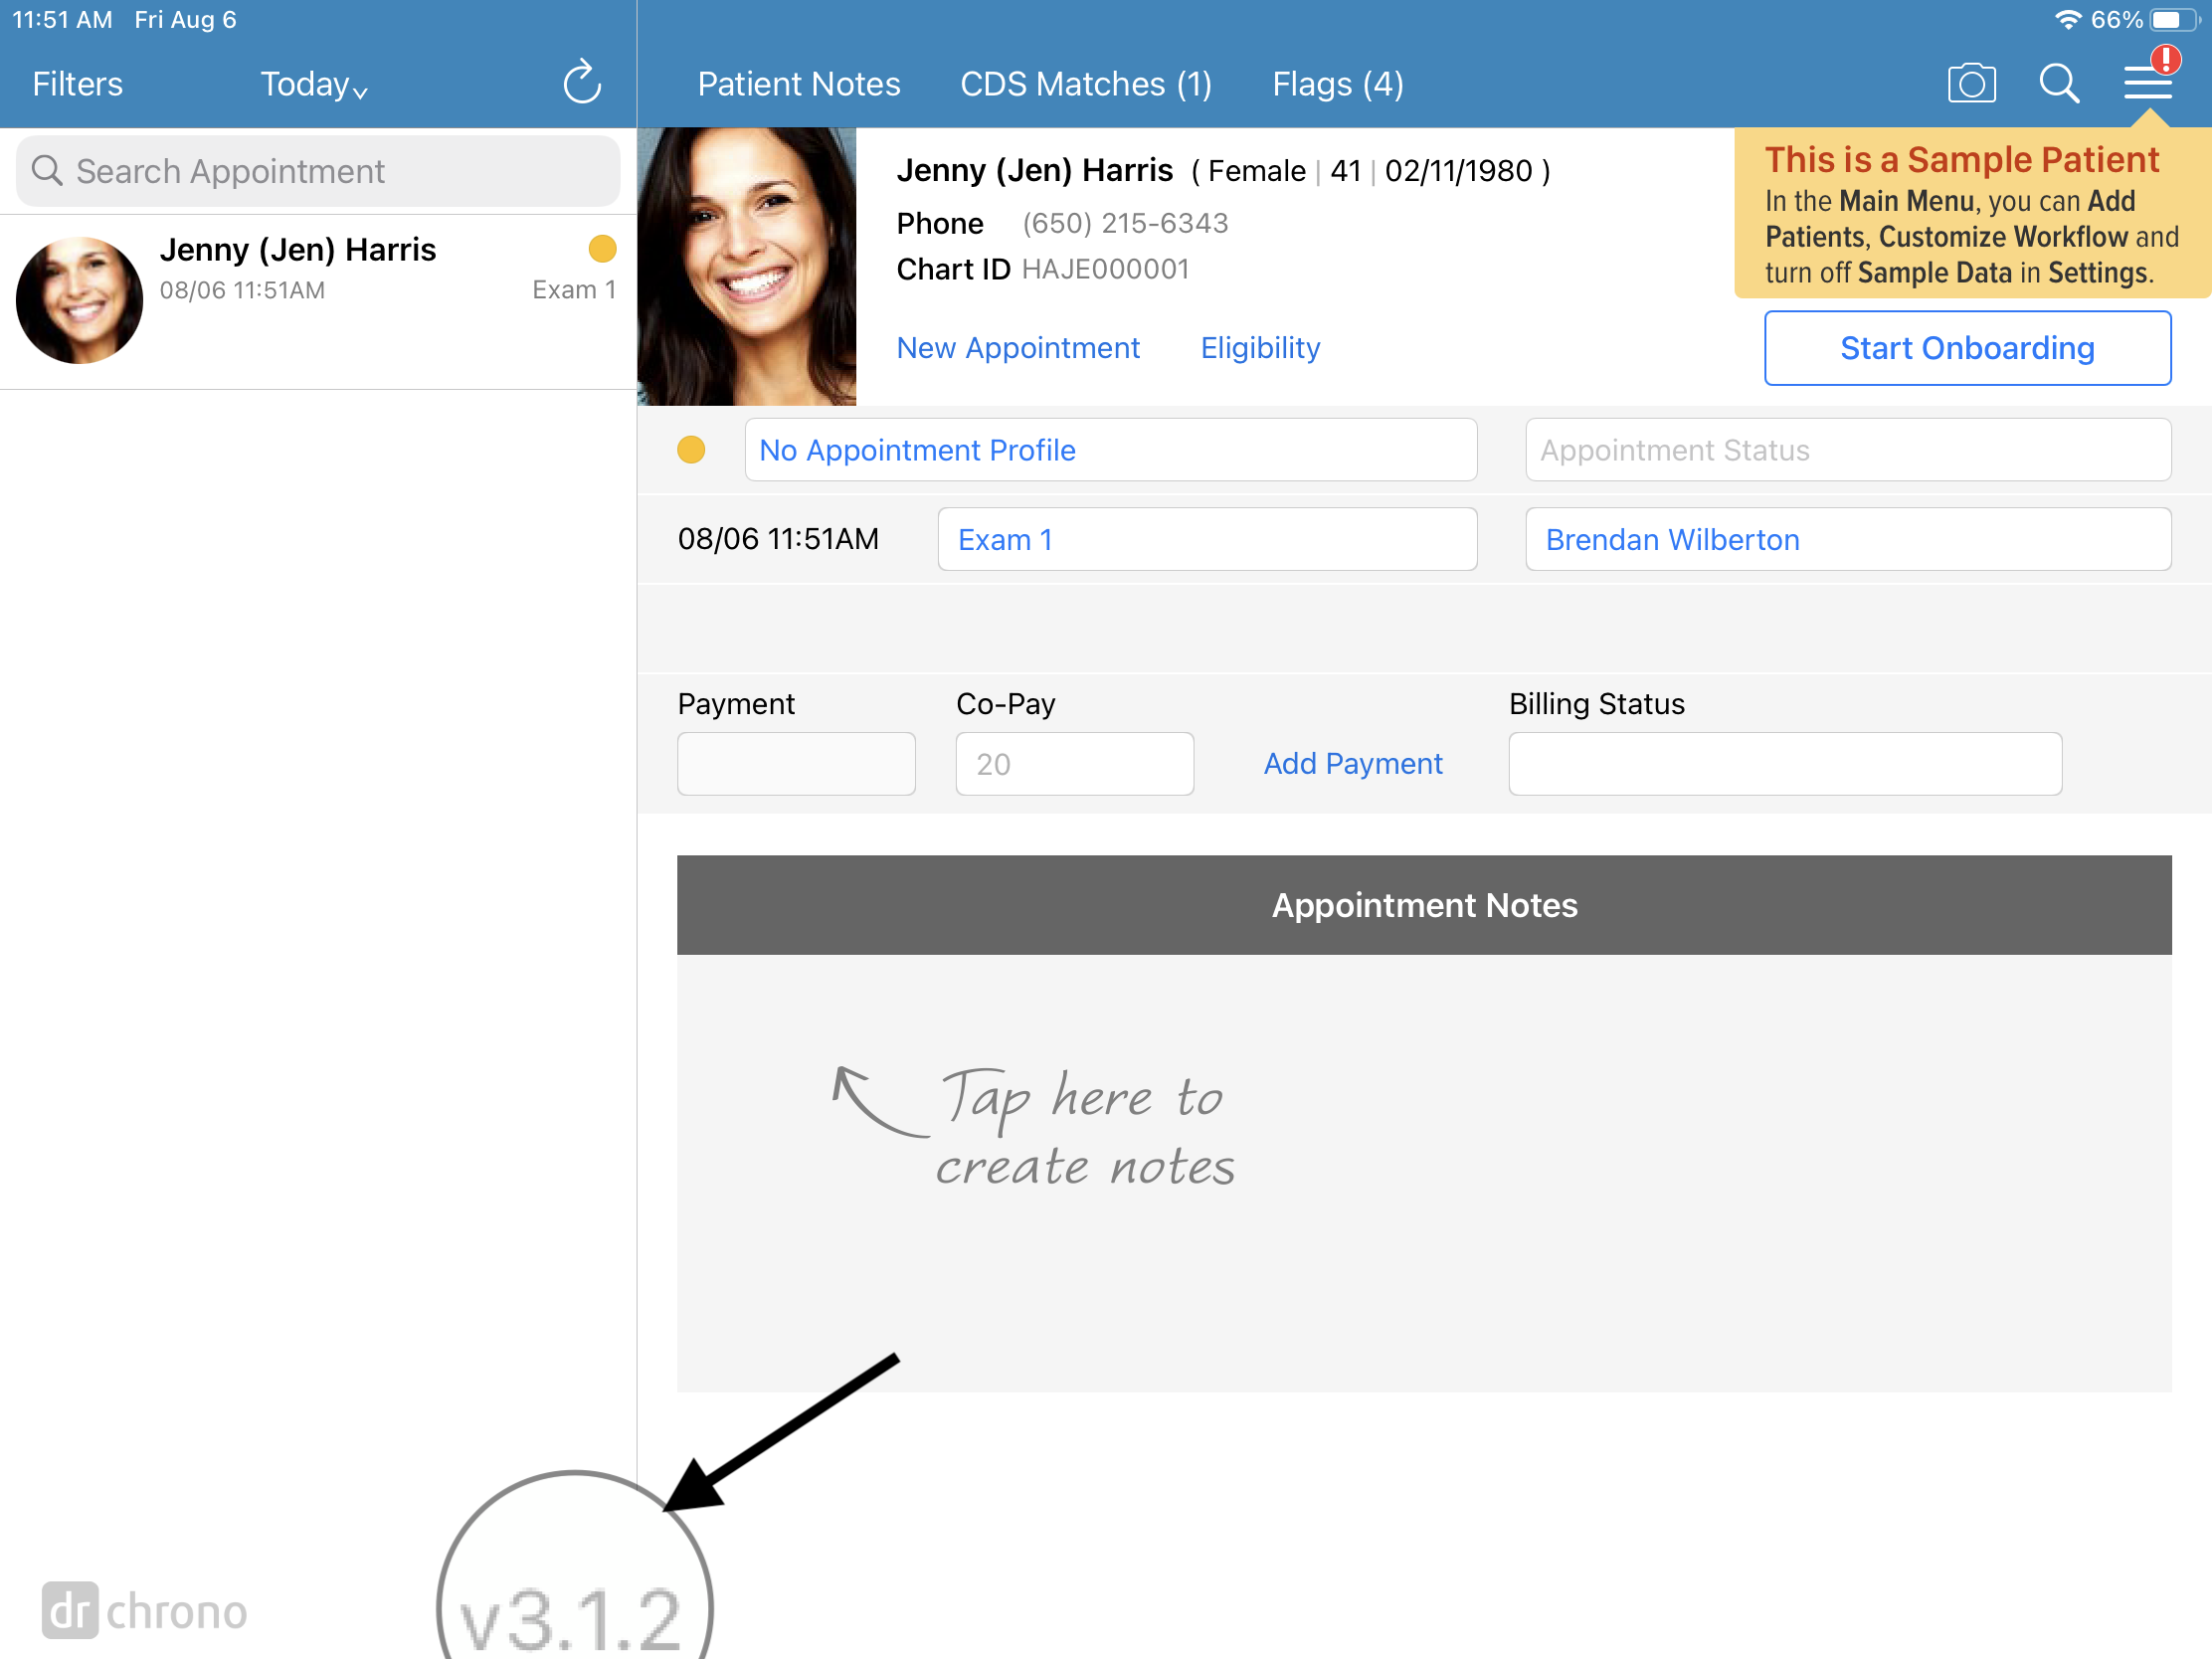Open Flags (4) tab
This screenshot has width=2212, height=1659.
(x=1337, y=84)
